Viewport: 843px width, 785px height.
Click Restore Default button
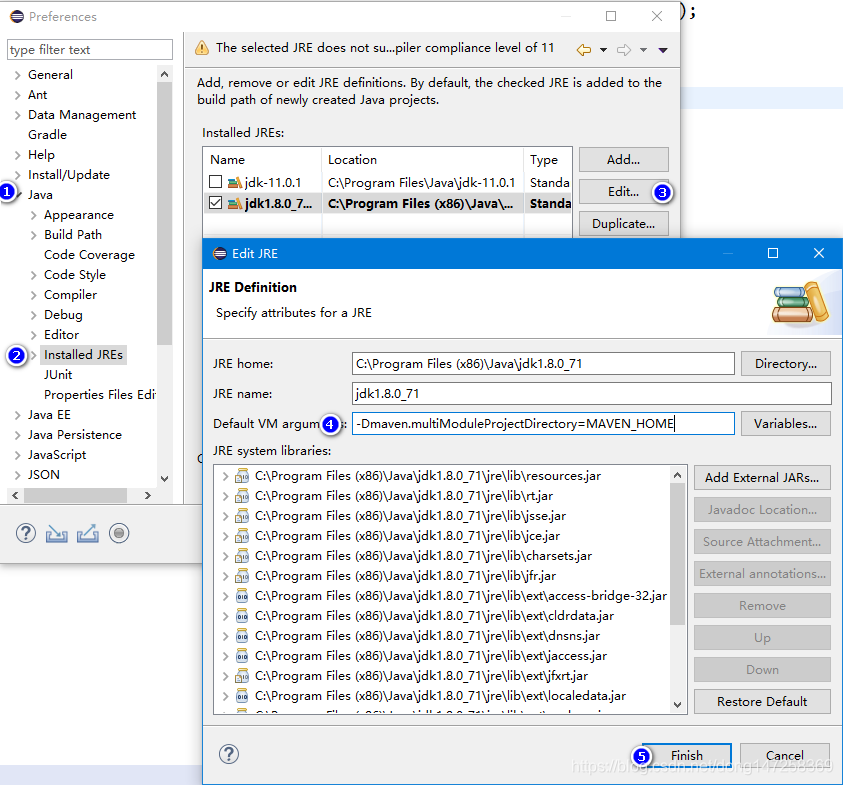762,702
